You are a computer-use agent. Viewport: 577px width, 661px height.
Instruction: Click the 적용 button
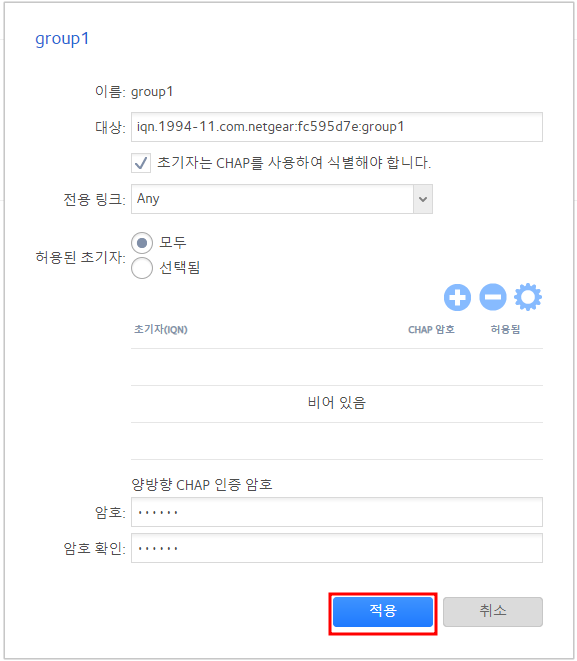[383, 612]
